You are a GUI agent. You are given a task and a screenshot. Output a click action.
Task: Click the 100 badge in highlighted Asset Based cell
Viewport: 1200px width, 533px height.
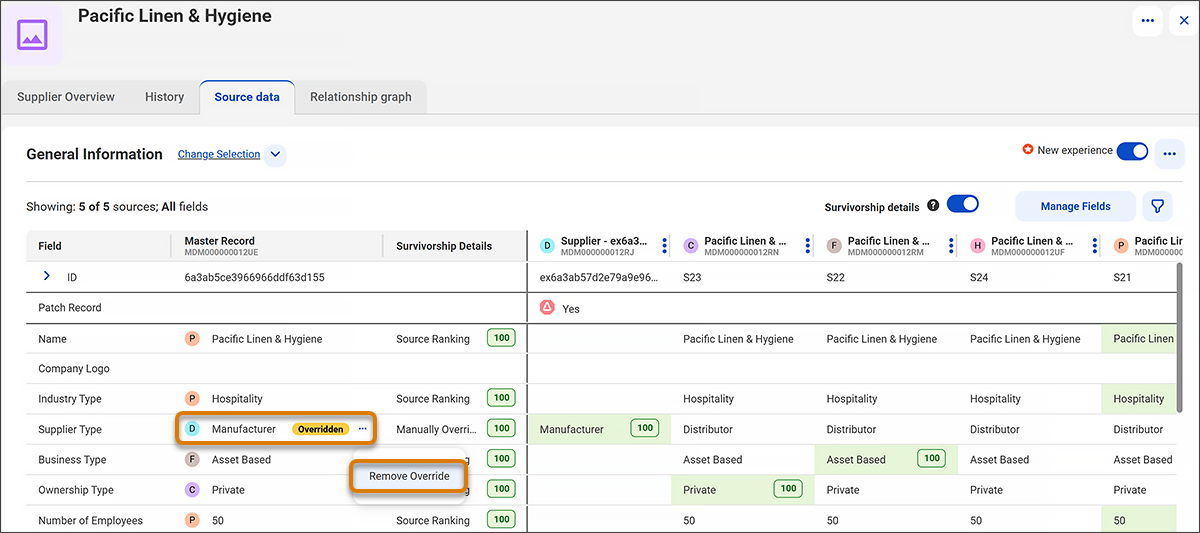pyautogui.click(x=931, y=459)
